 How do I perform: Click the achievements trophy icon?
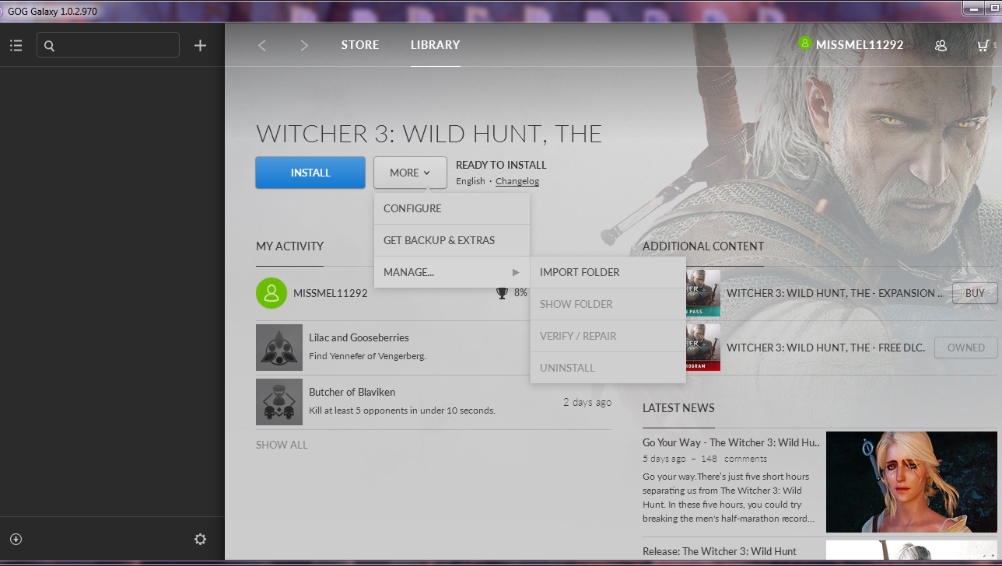click(502, 293)
